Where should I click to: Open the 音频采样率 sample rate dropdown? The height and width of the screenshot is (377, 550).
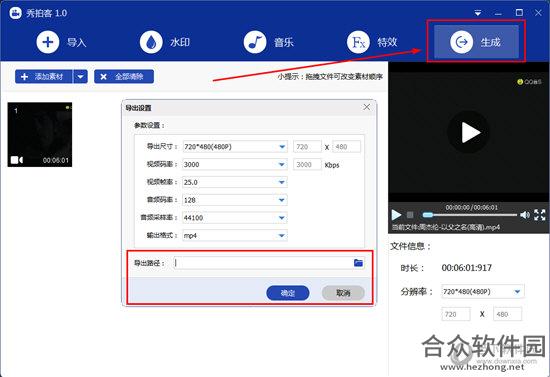(235, 217)
